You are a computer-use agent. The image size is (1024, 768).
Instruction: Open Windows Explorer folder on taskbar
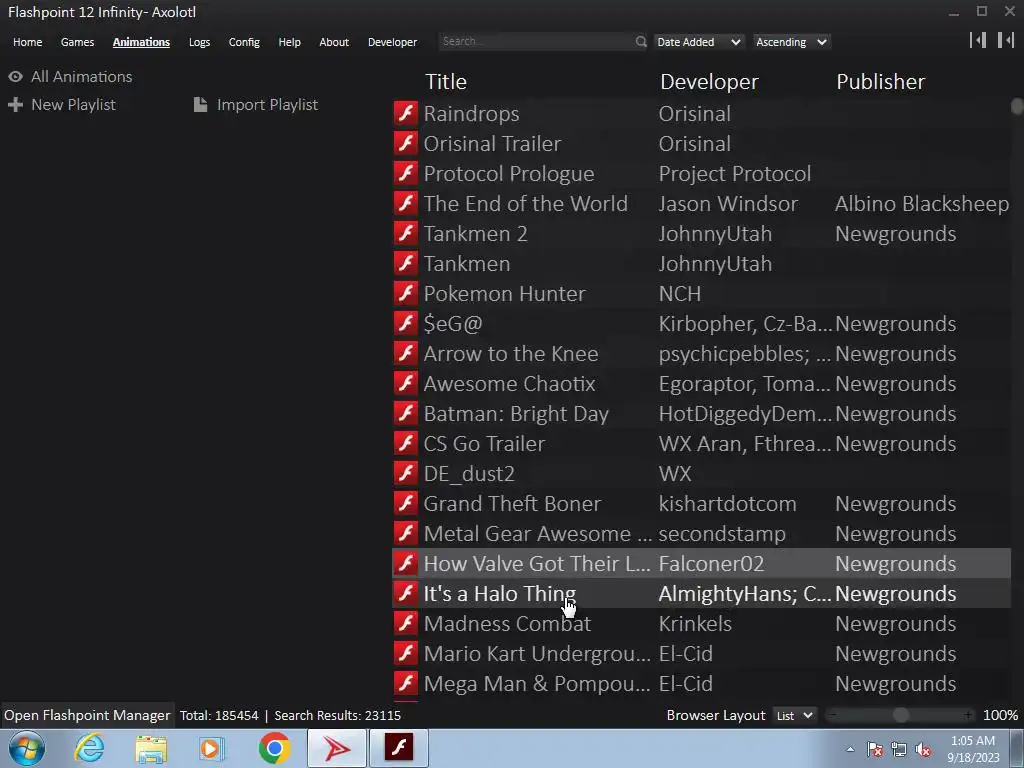point(151,748)
